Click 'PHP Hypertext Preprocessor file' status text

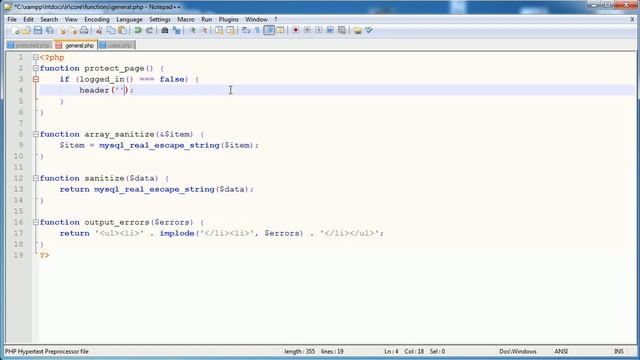[47, 351]
